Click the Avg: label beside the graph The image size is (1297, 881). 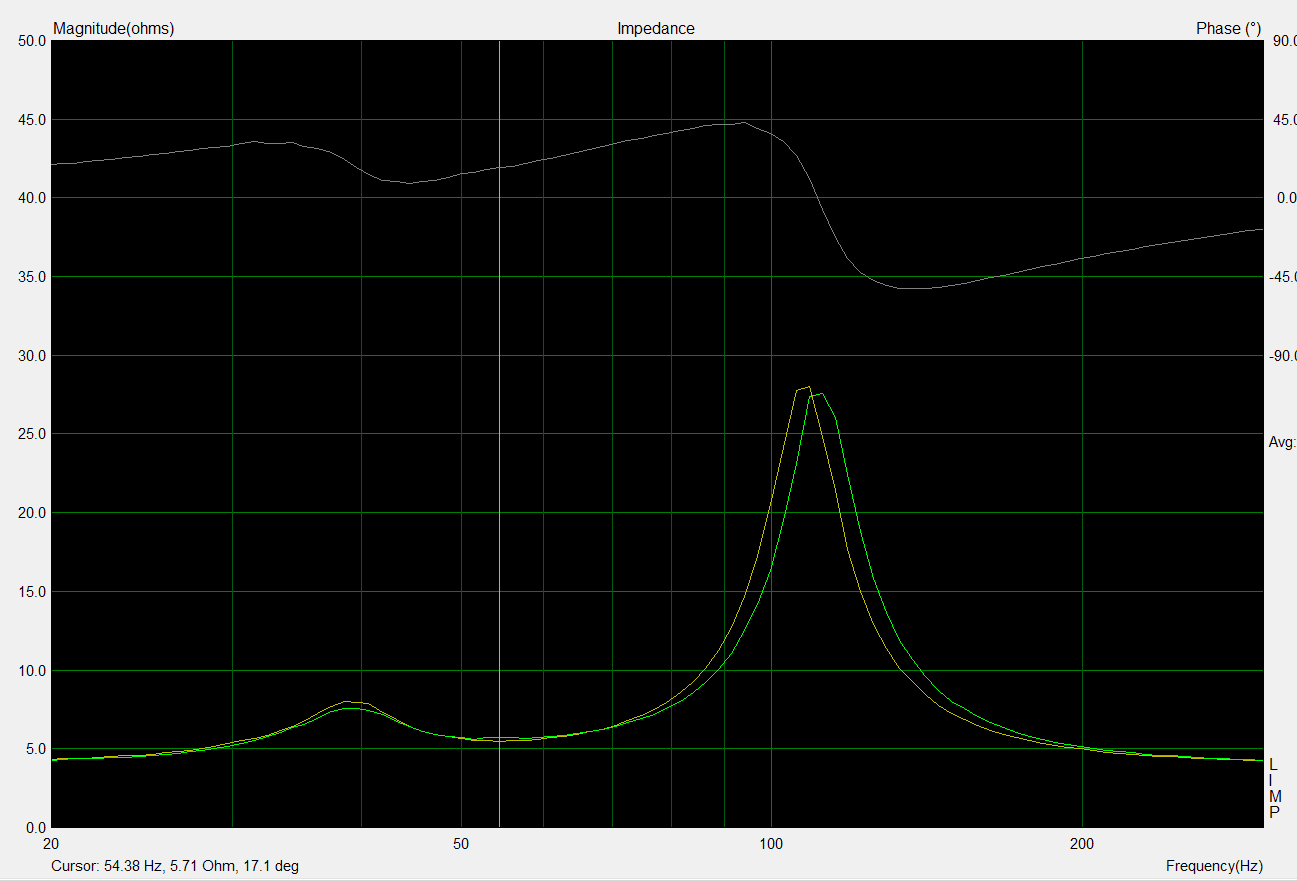1282,442
